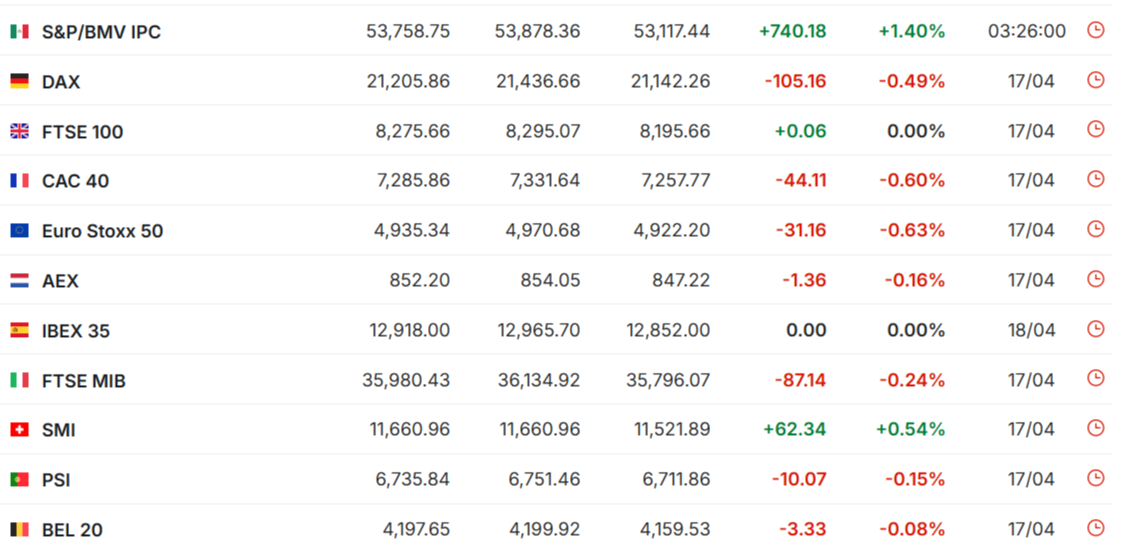The height and width of the screenshot is (552, 1122).
Task: Click the clock icon for S&P/BMV IPC
Action: (x=1096, y=30)
